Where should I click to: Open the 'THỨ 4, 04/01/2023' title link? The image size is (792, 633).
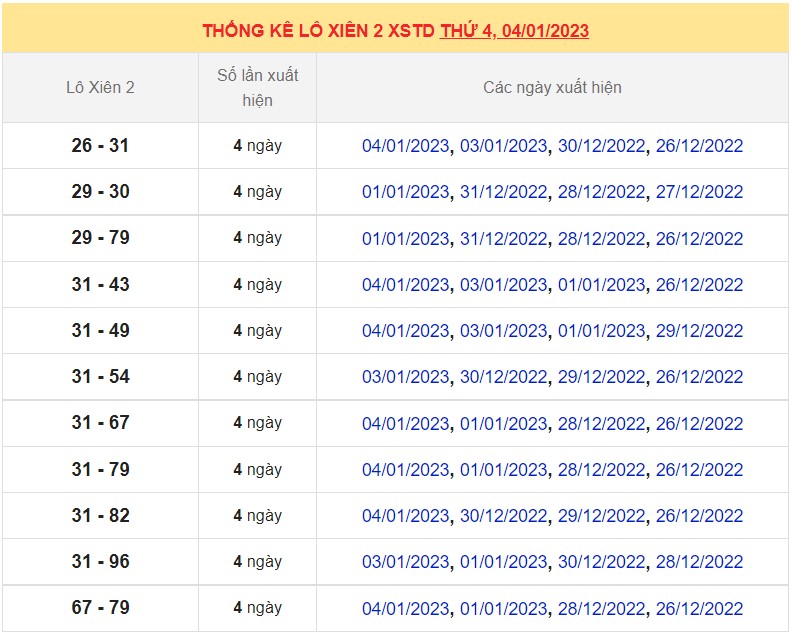(514, 31)
